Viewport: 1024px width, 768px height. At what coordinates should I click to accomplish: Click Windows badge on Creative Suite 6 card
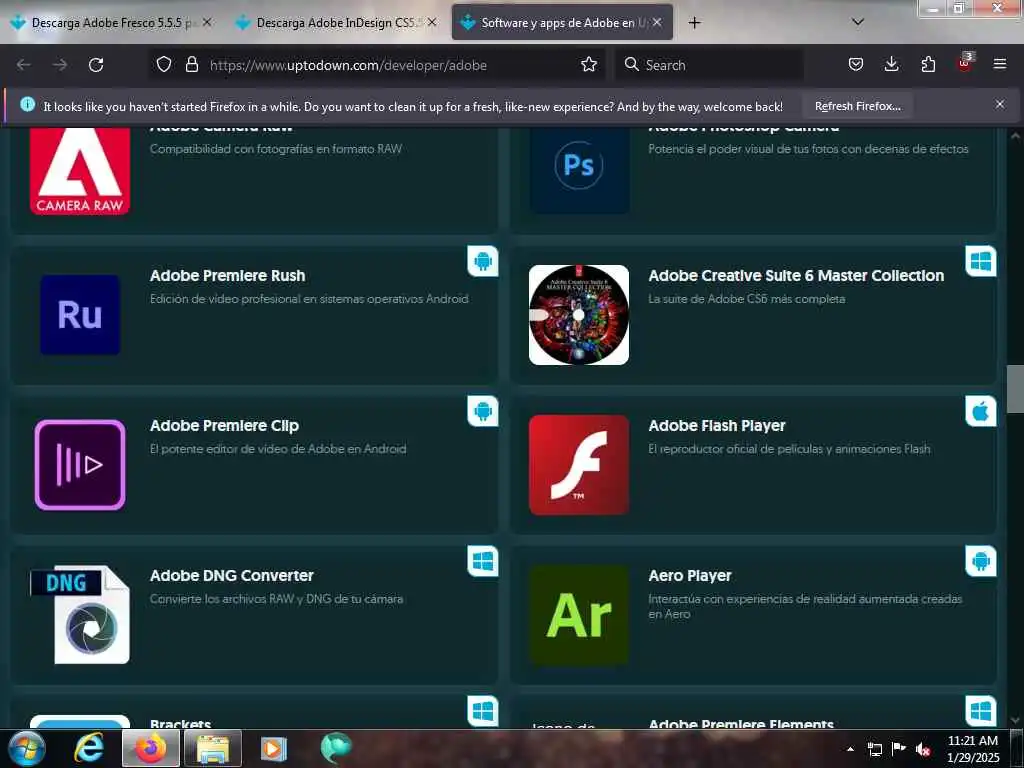[981, 261]
